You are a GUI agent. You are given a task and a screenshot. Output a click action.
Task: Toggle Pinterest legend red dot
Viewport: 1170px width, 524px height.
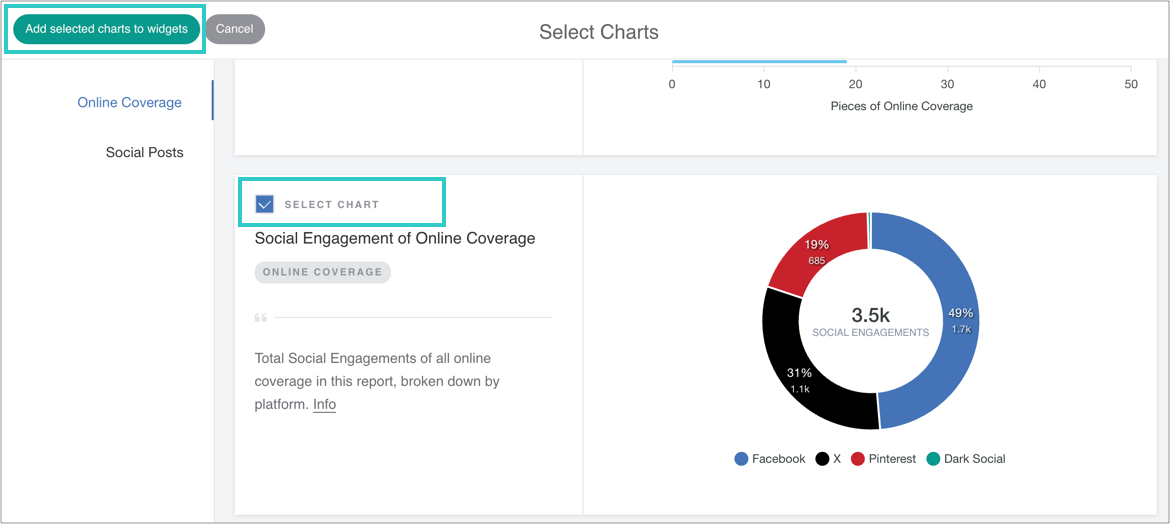(858, 459)
